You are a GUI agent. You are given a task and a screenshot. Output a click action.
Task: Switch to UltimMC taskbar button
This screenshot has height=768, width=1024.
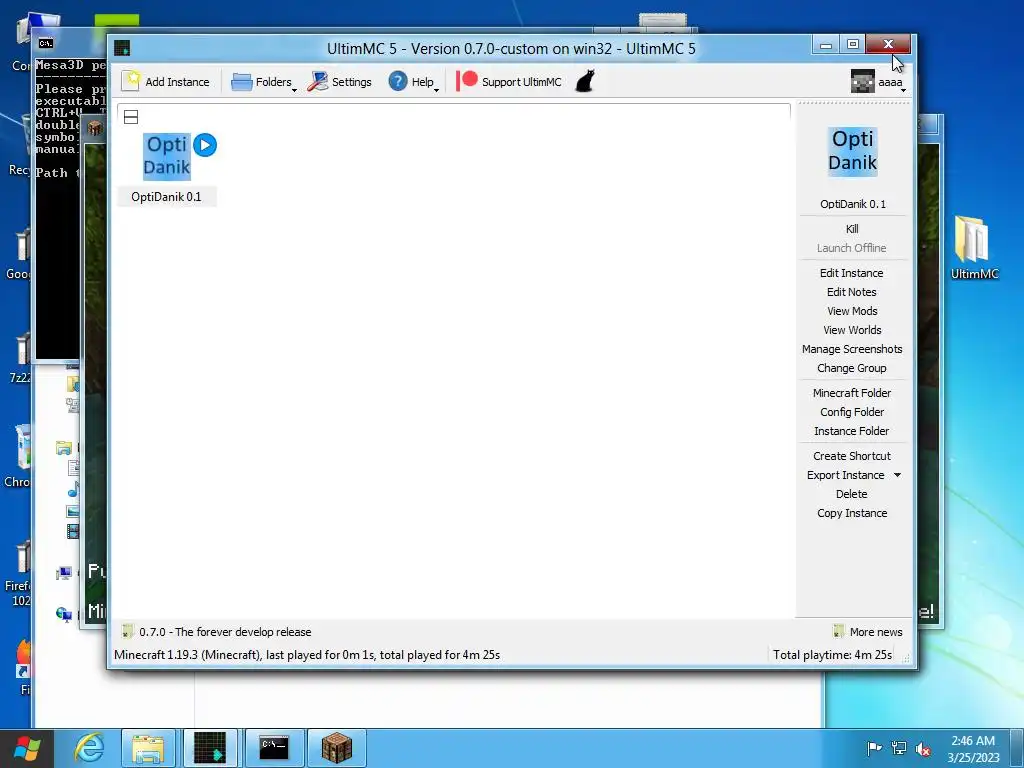pos(210,748)
